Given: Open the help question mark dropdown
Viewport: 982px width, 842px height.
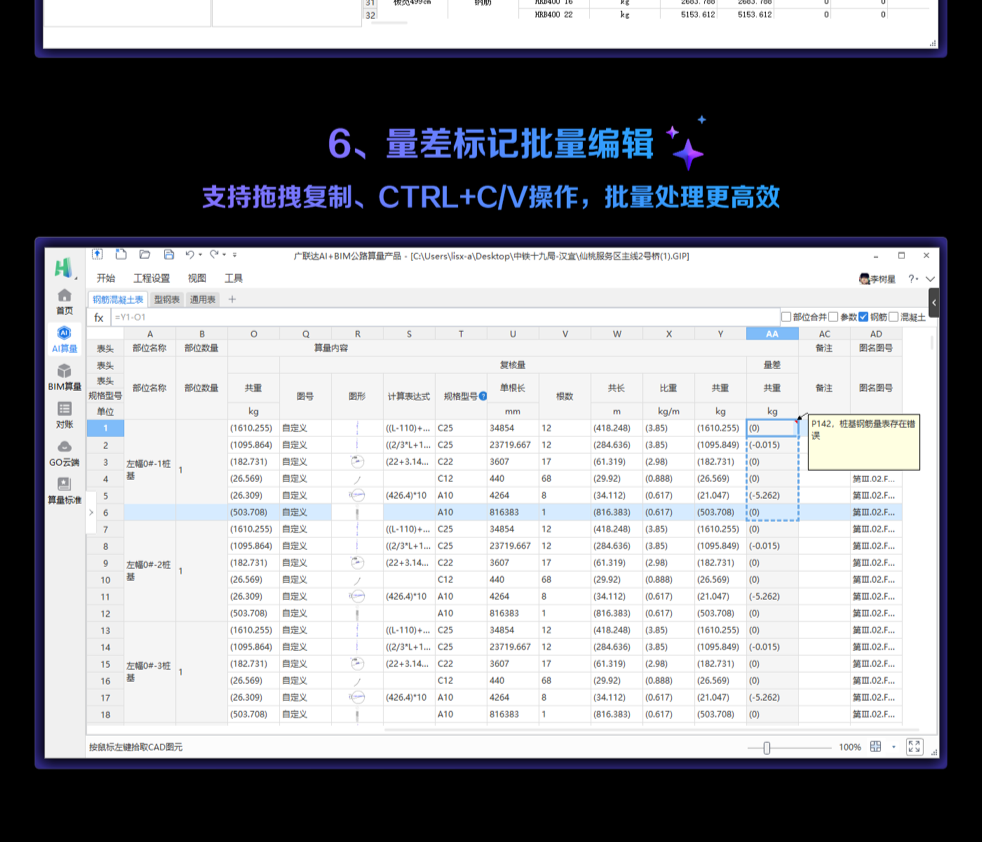Looking at the screenshot, I should tap(914, 279).
